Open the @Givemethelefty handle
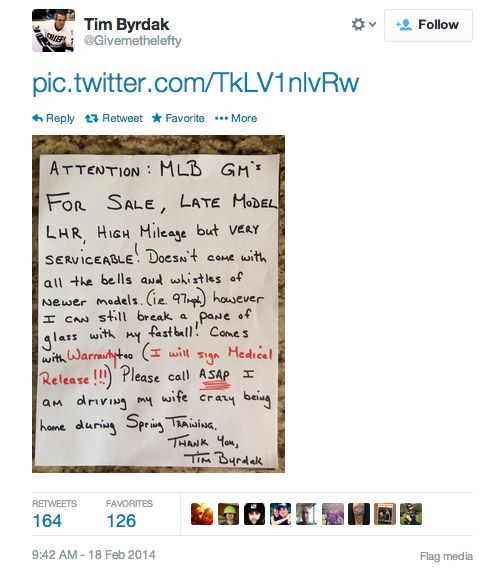 [132, 41]
